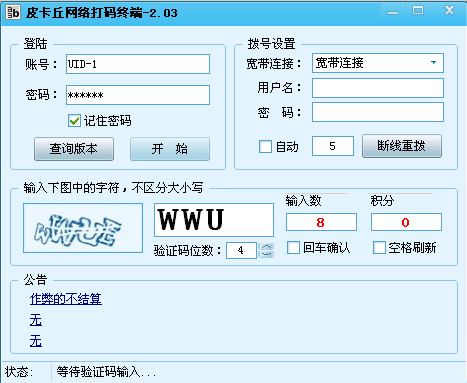Screen dimensions: 467x383
Task: Click the 积分 value 0
Action: click(406, 222)
